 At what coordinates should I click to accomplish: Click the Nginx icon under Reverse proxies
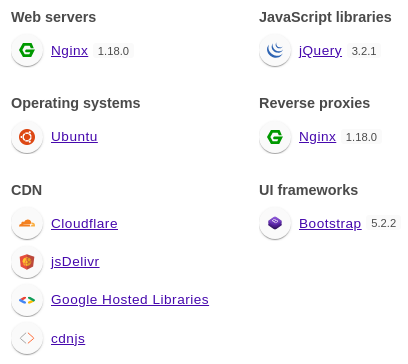275,137
